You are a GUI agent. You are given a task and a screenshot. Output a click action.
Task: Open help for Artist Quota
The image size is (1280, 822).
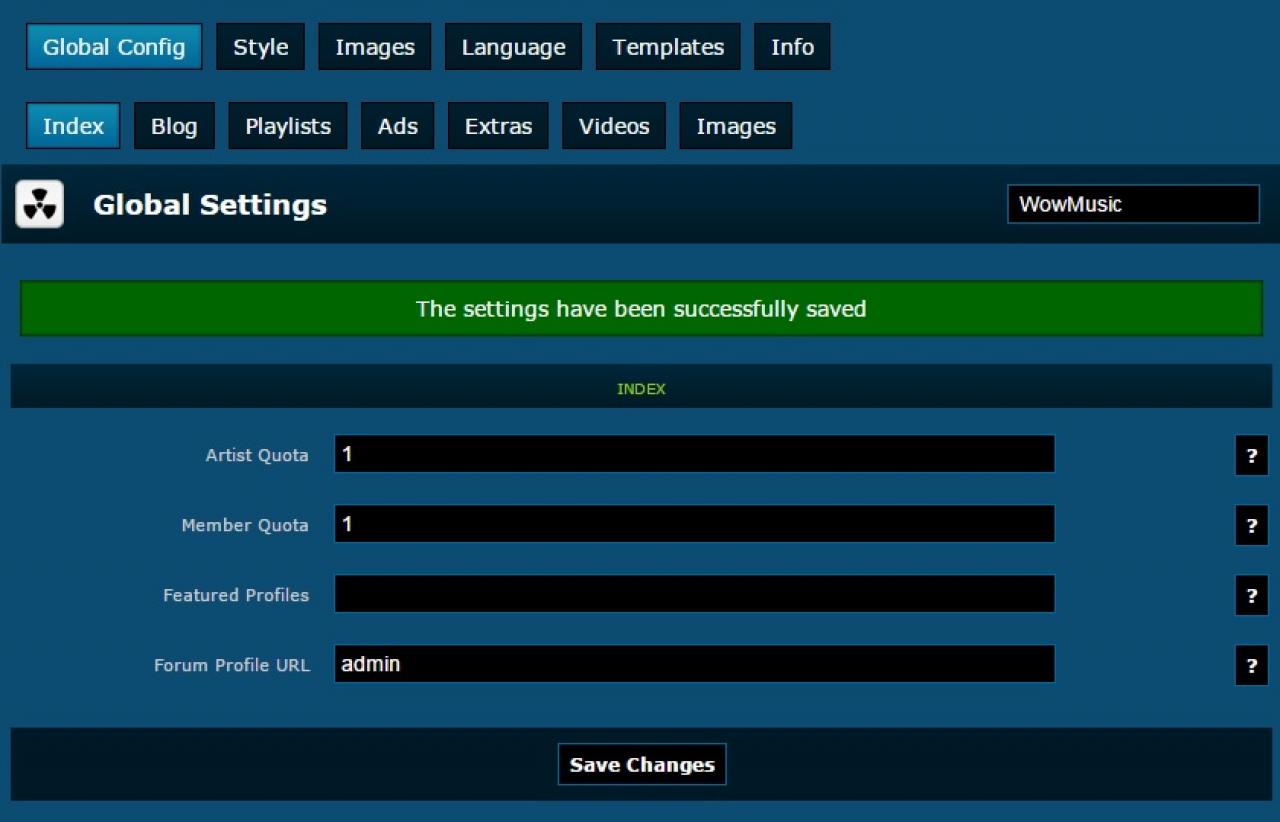(x=1251, y=455)
